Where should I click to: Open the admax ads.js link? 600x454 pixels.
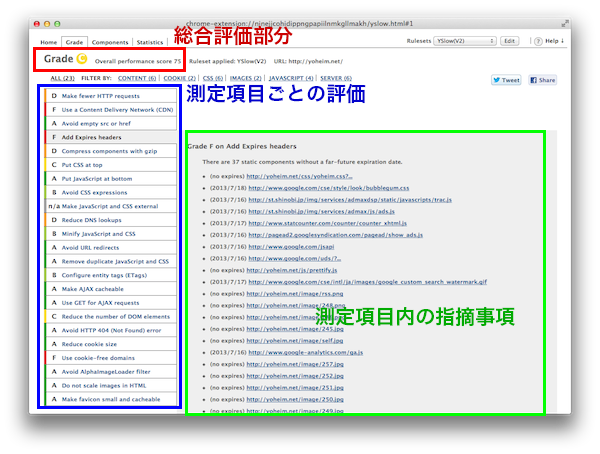point(321,212)
